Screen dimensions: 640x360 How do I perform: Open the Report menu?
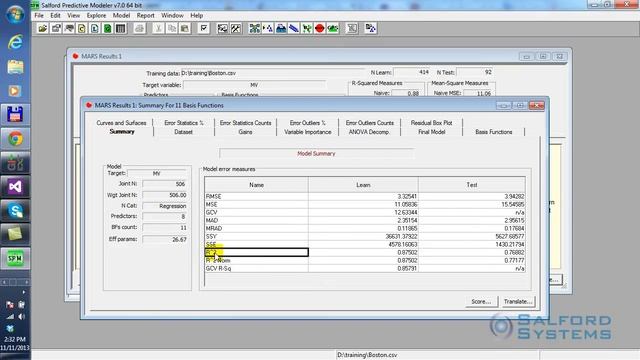click(146, 16)
